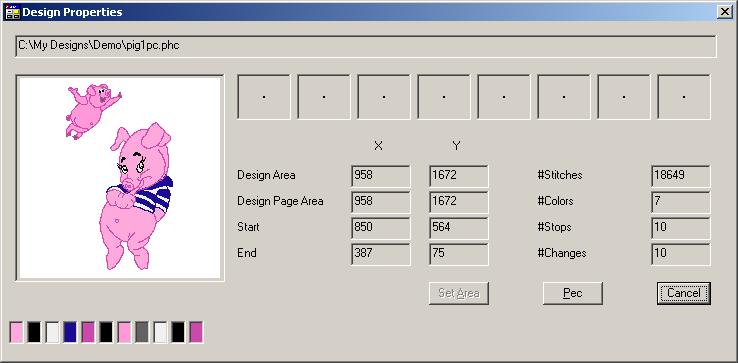Click the "Y" column header
The image size is (738, 363).
pyautogui.click(x=456, y=146)
